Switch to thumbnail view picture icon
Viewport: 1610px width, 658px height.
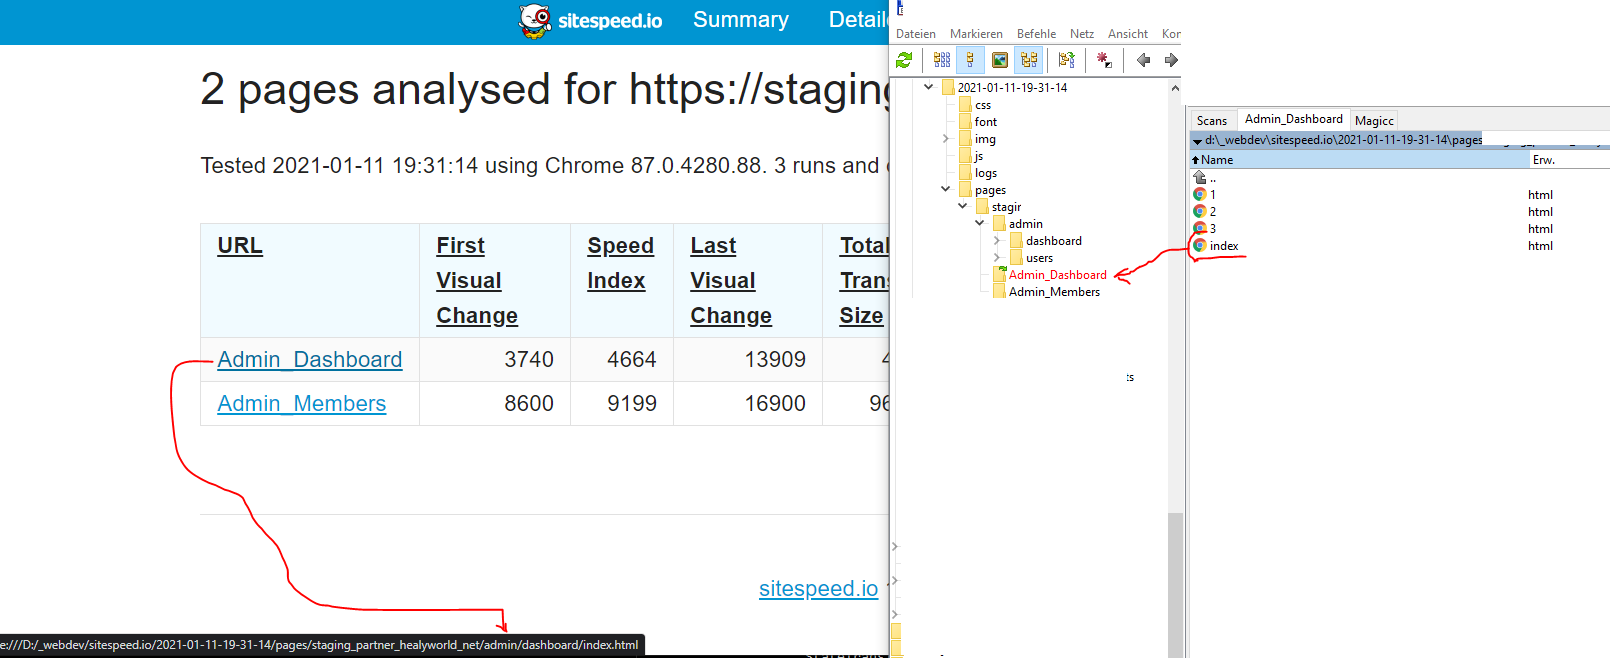pyautogui.click(x=999, y=60)
